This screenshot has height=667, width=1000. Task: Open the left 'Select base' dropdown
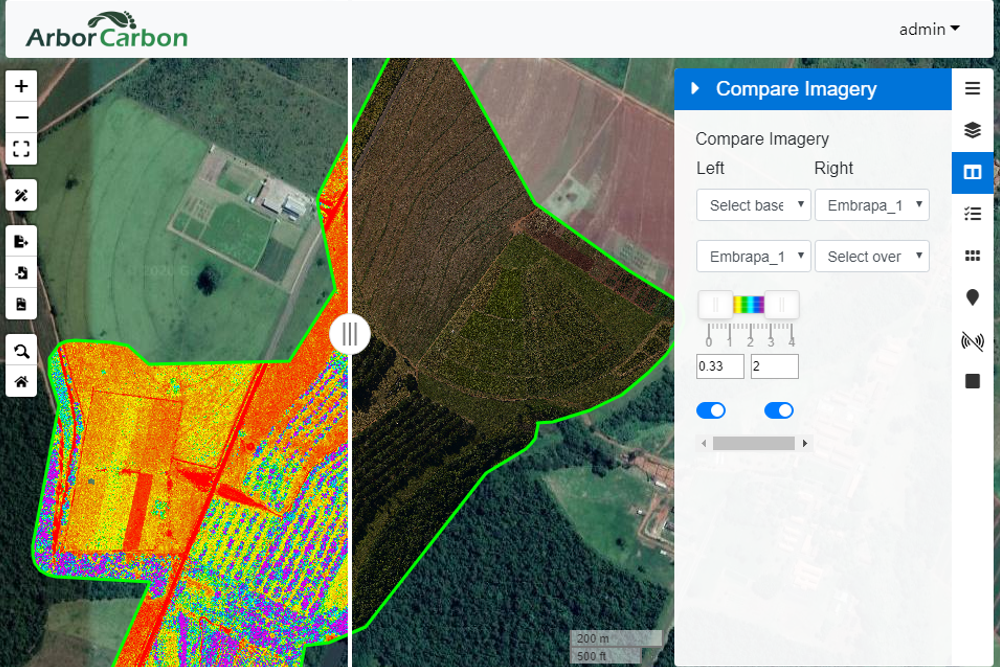753,205
